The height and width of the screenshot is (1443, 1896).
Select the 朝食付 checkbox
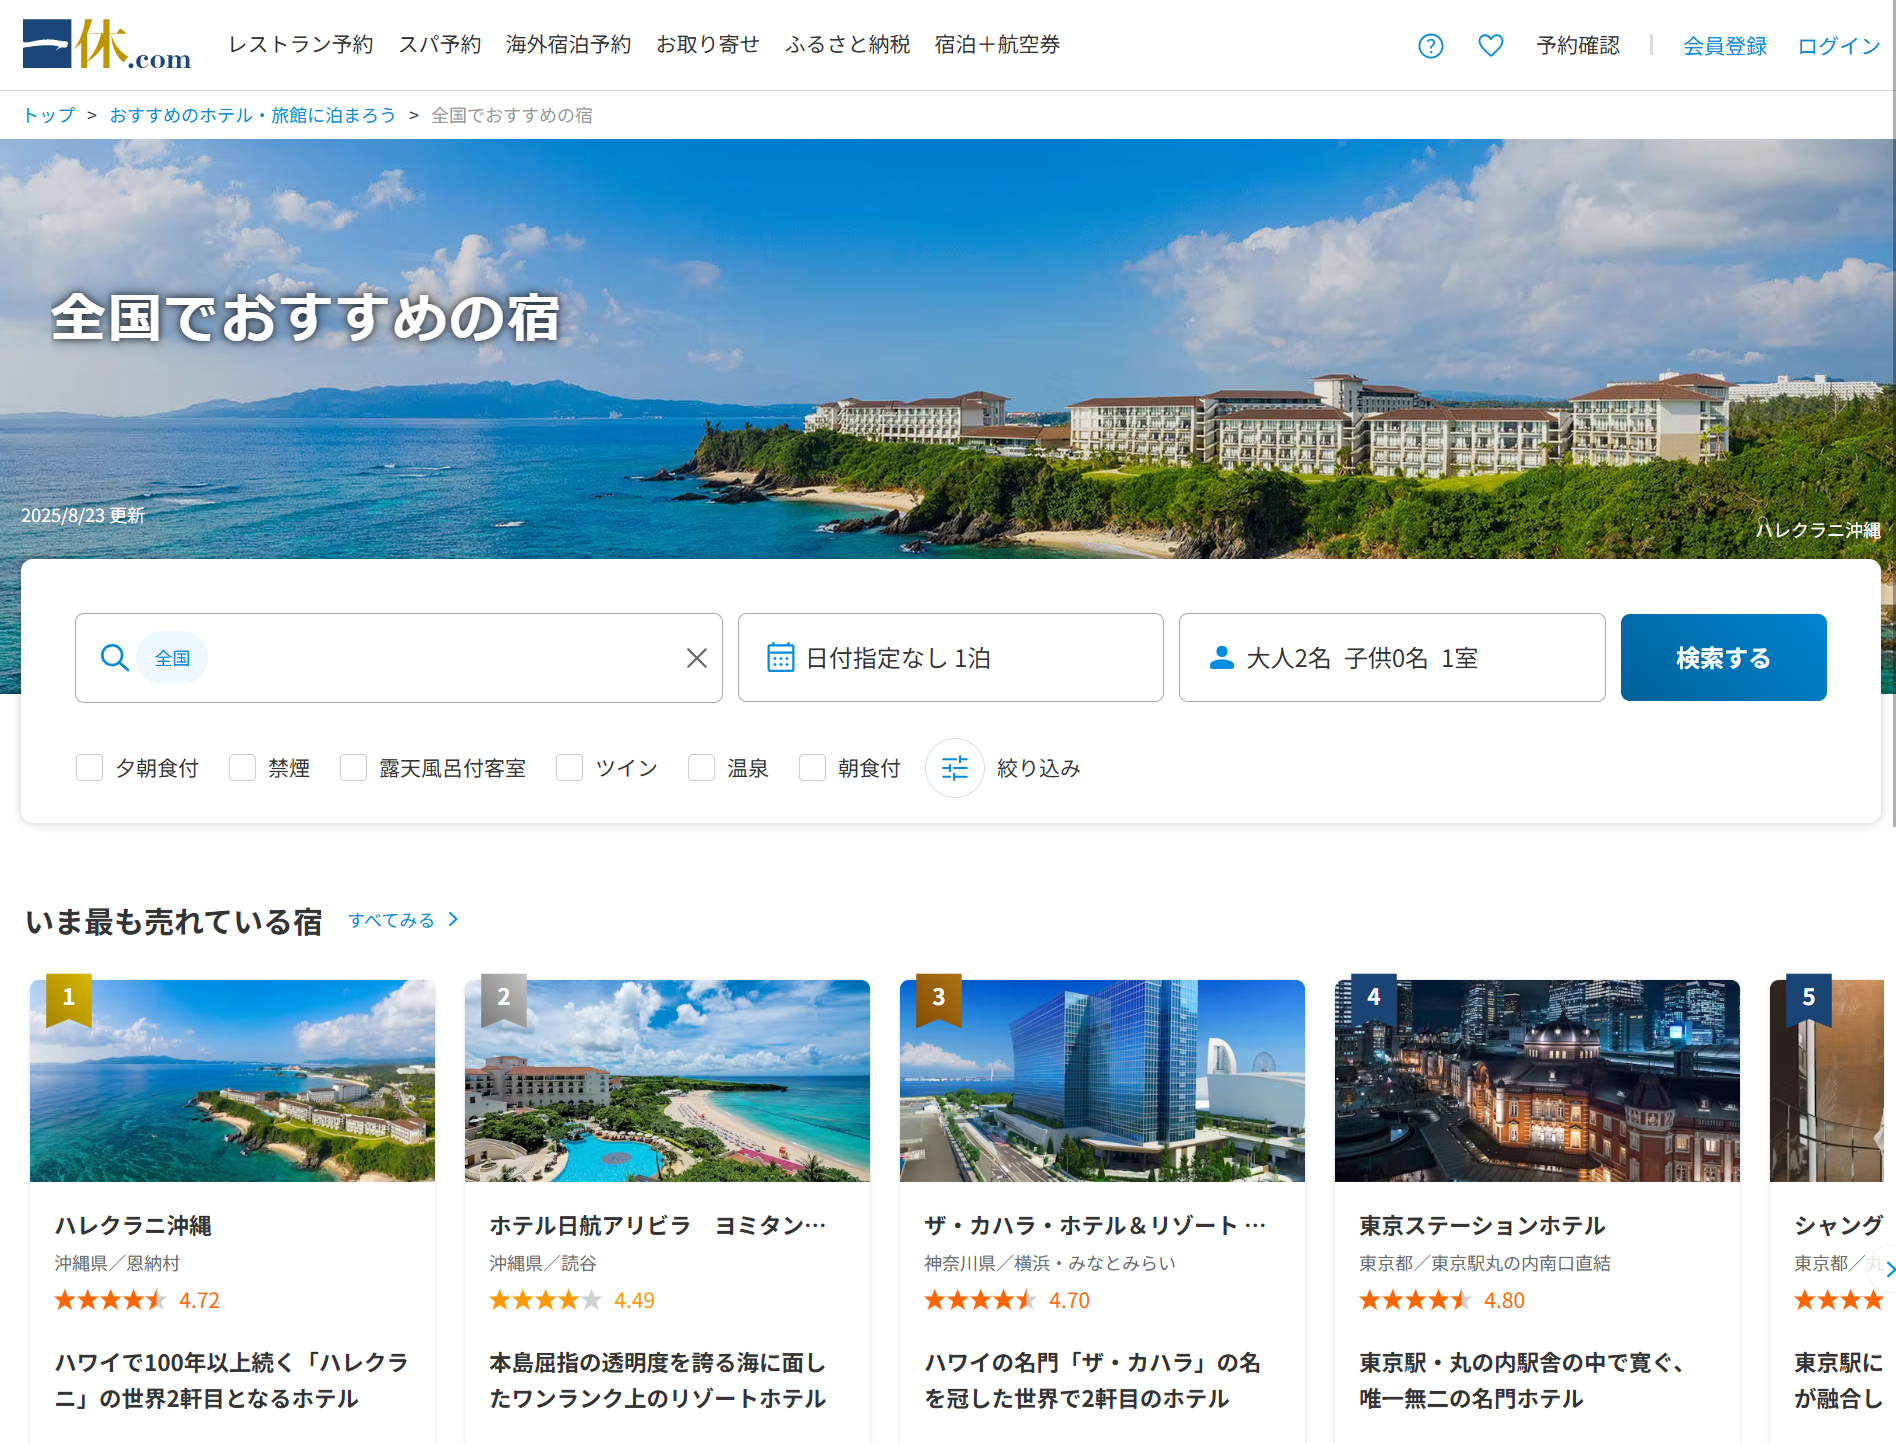point(813,768)
